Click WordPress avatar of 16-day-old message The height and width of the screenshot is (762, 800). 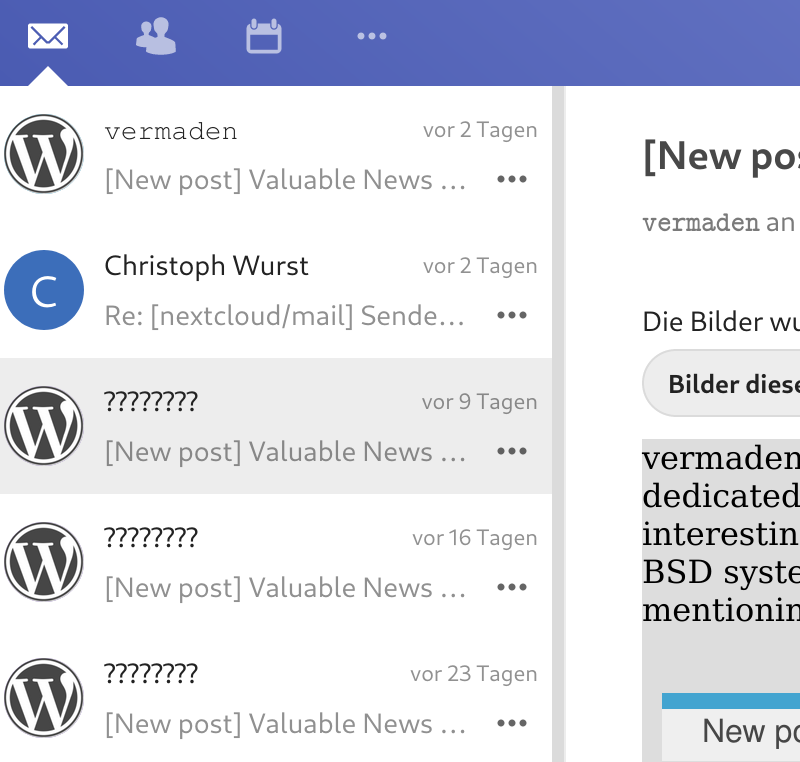coord(44,562)
